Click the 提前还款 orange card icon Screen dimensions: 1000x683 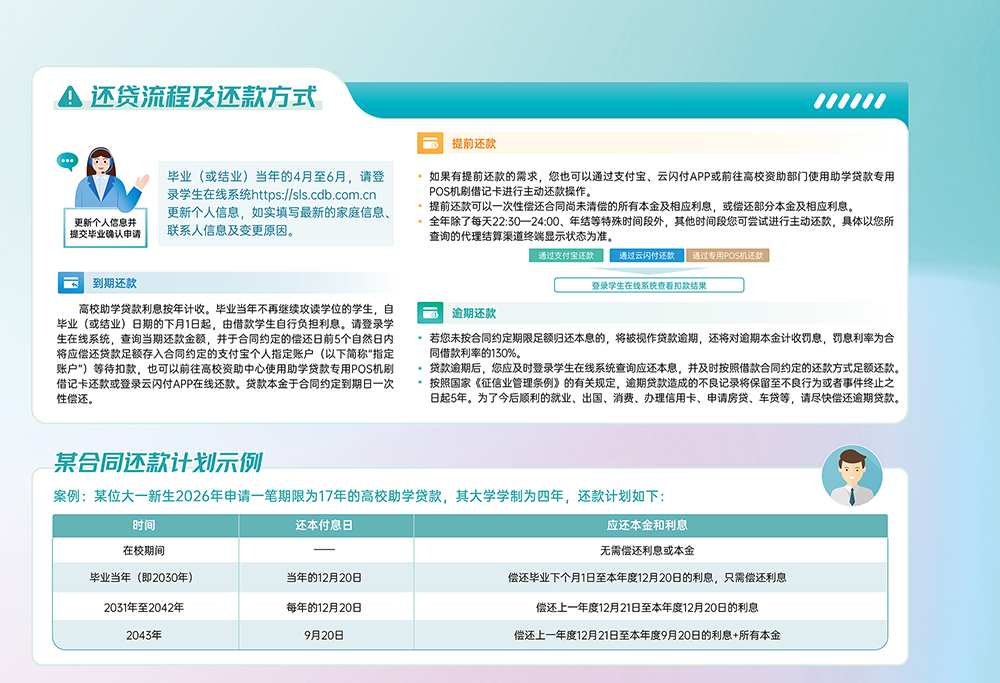coord(430,143)
